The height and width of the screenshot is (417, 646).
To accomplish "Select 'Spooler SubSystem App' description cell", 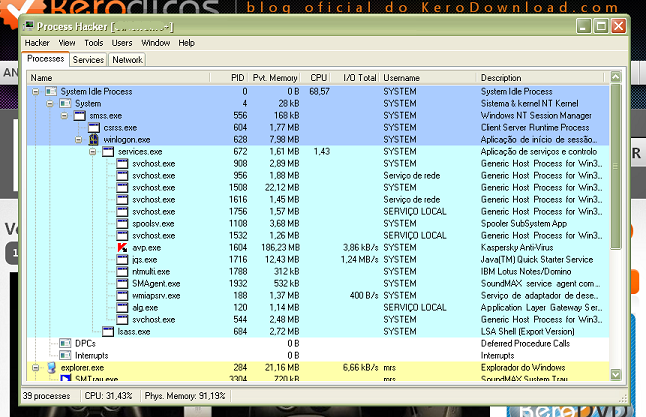I will pos(524,223).
